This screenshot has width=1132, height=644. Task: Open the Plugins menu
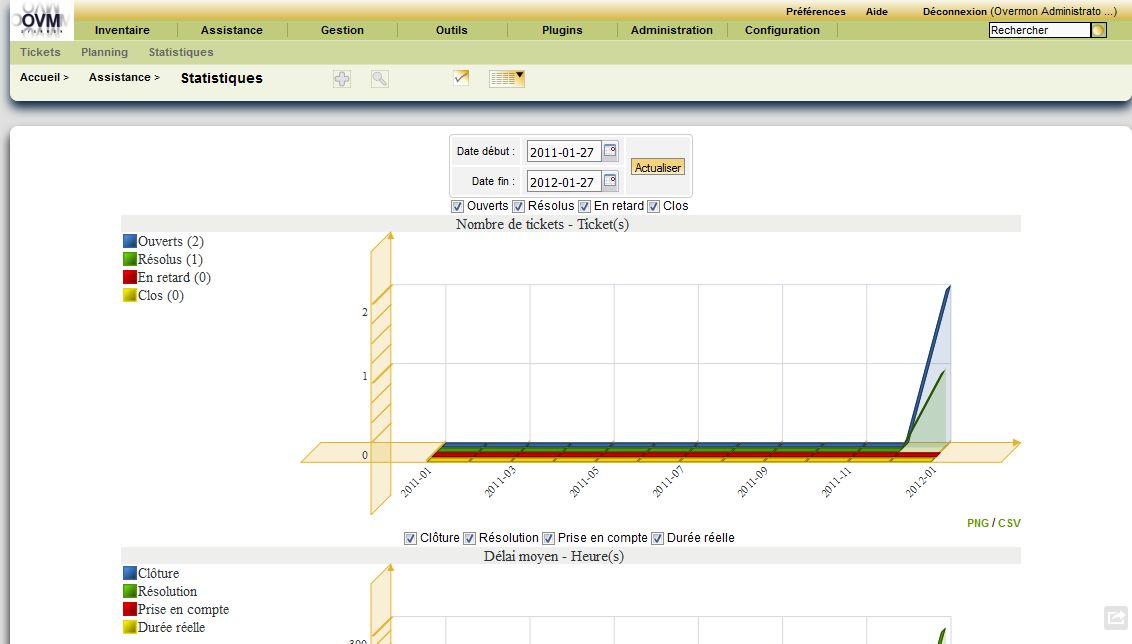tap(562, 30)
